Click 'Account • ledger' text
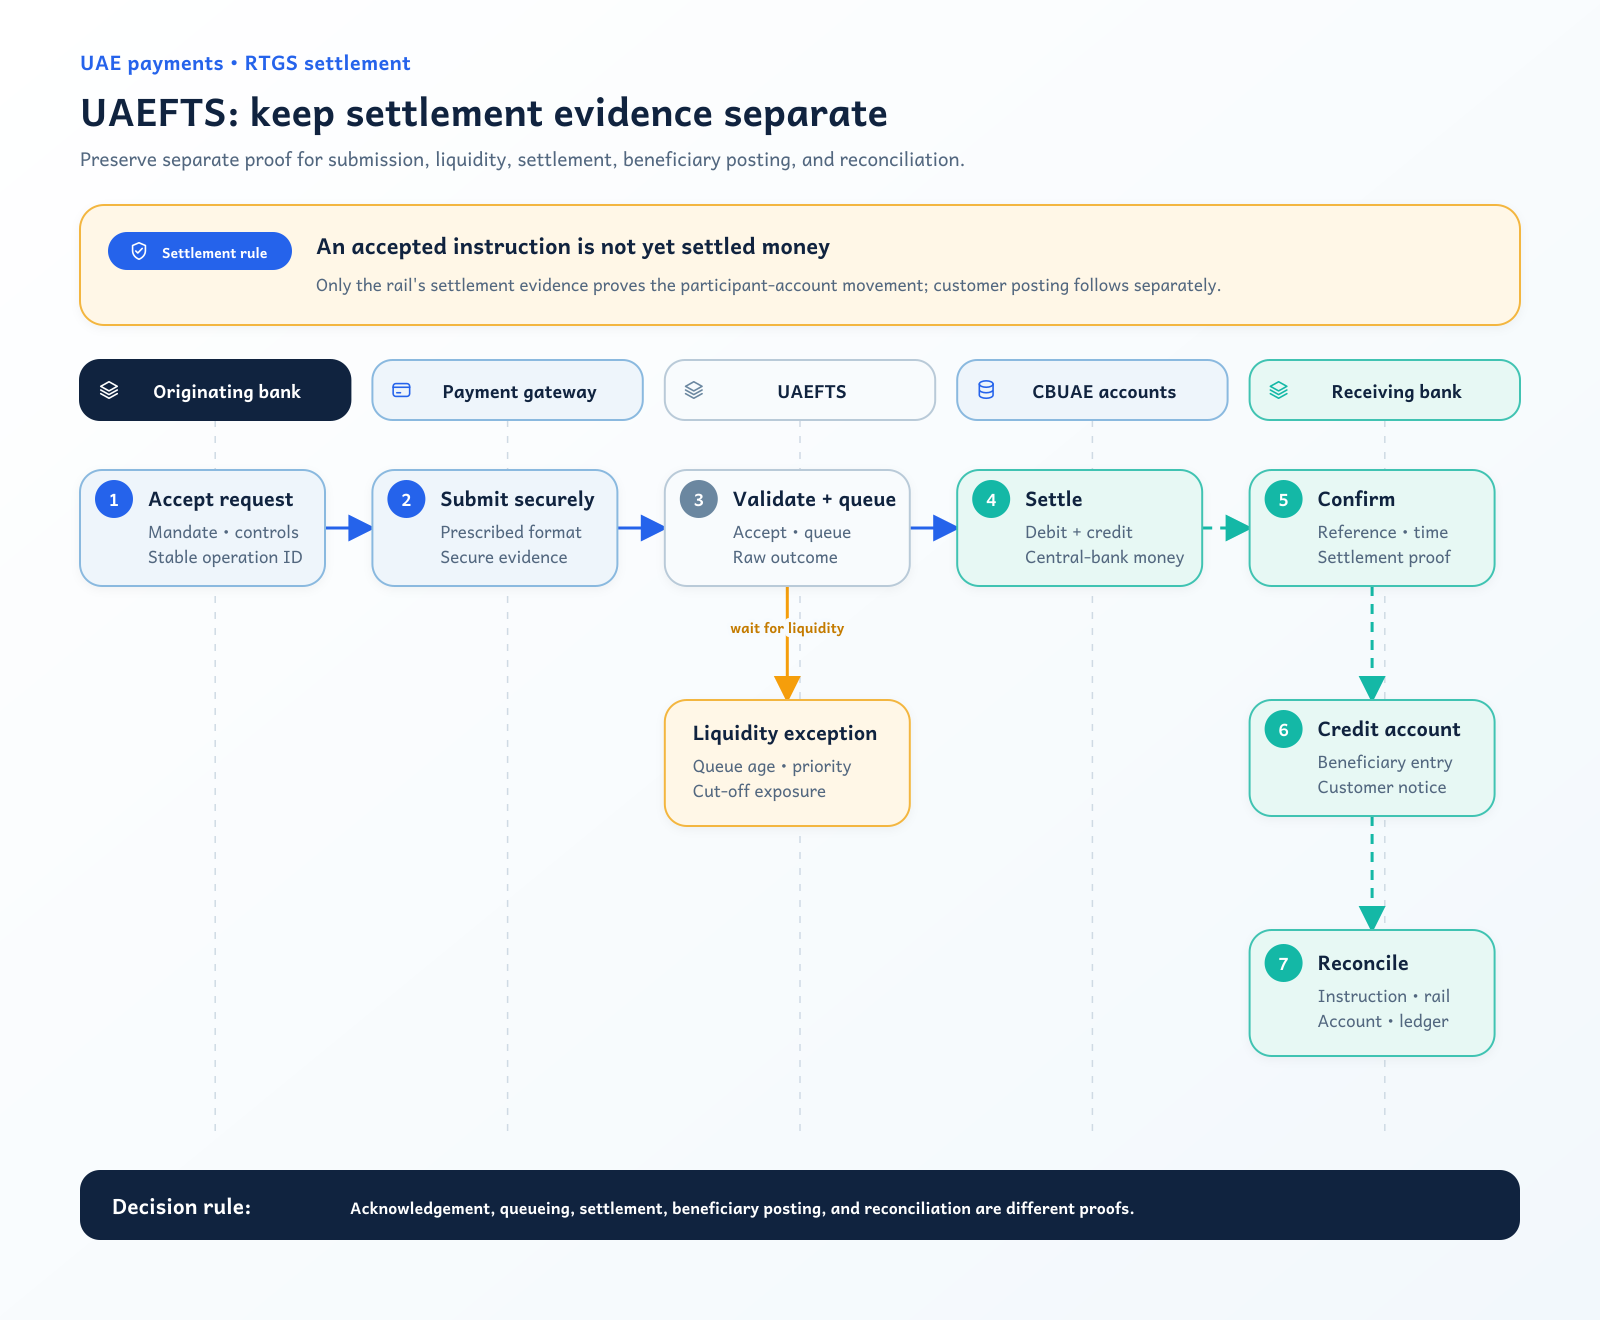 tap(1383, 1021)
